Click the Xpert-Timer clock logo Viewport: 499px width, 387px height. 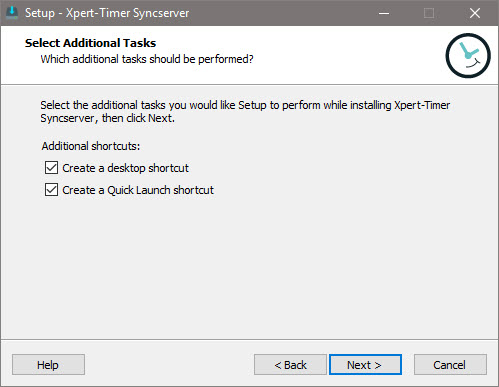tap(468, 56)
